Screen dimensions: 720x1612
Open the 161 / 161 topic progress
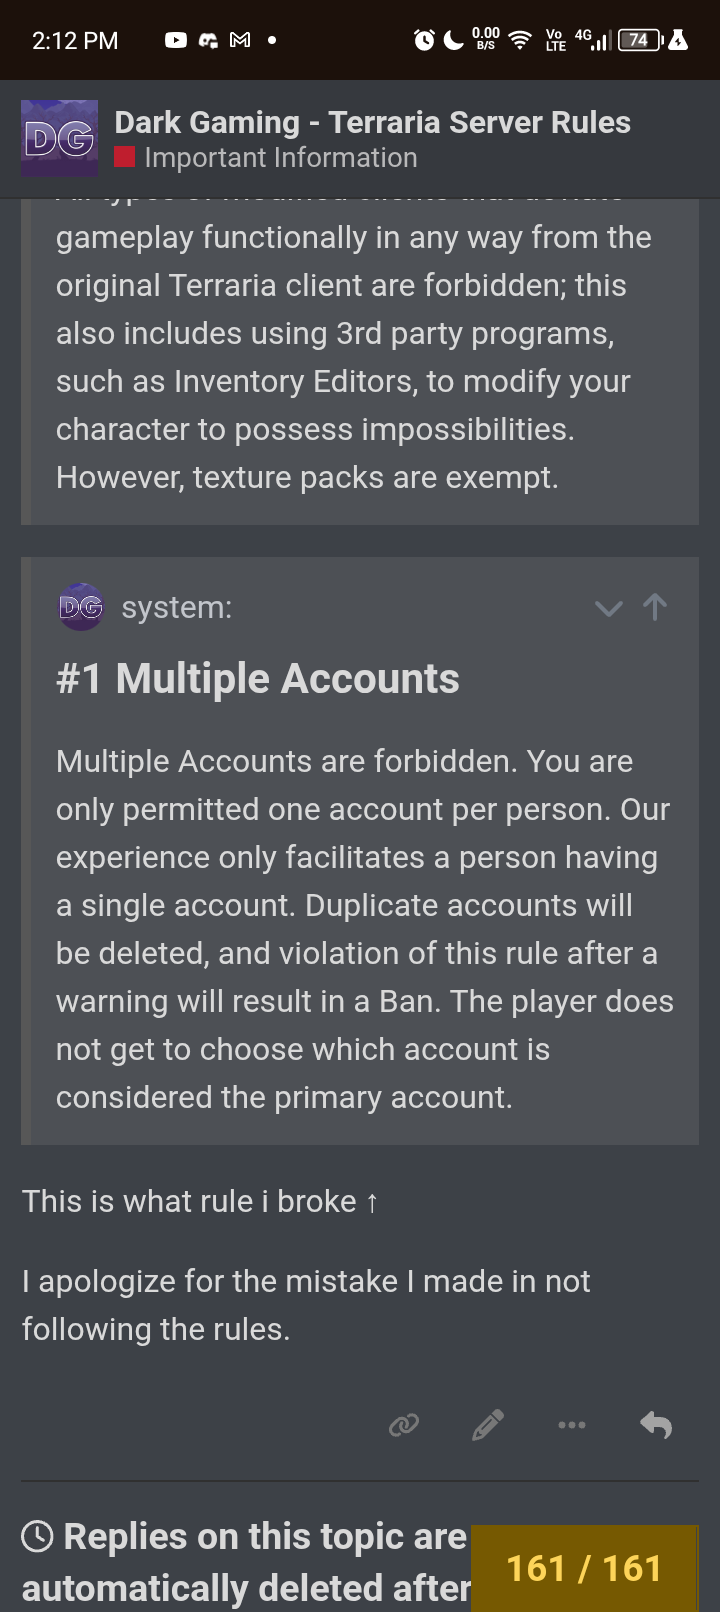click(x=584, y=1568)
